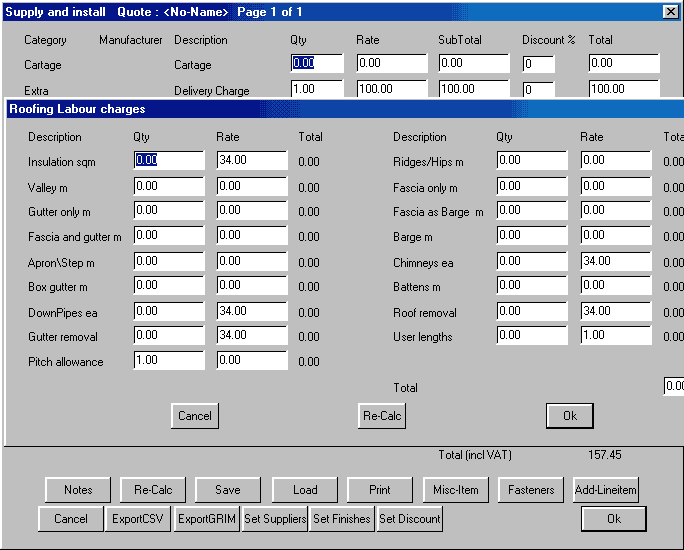Edit User lengths Qty field
This screenshot has width=684, height=550.
[x=532, y=335]
